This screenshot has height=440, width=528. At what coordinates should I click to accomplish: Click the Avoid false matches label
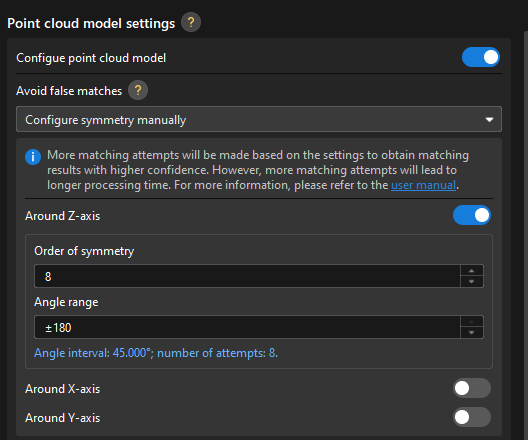pos(69,91)
